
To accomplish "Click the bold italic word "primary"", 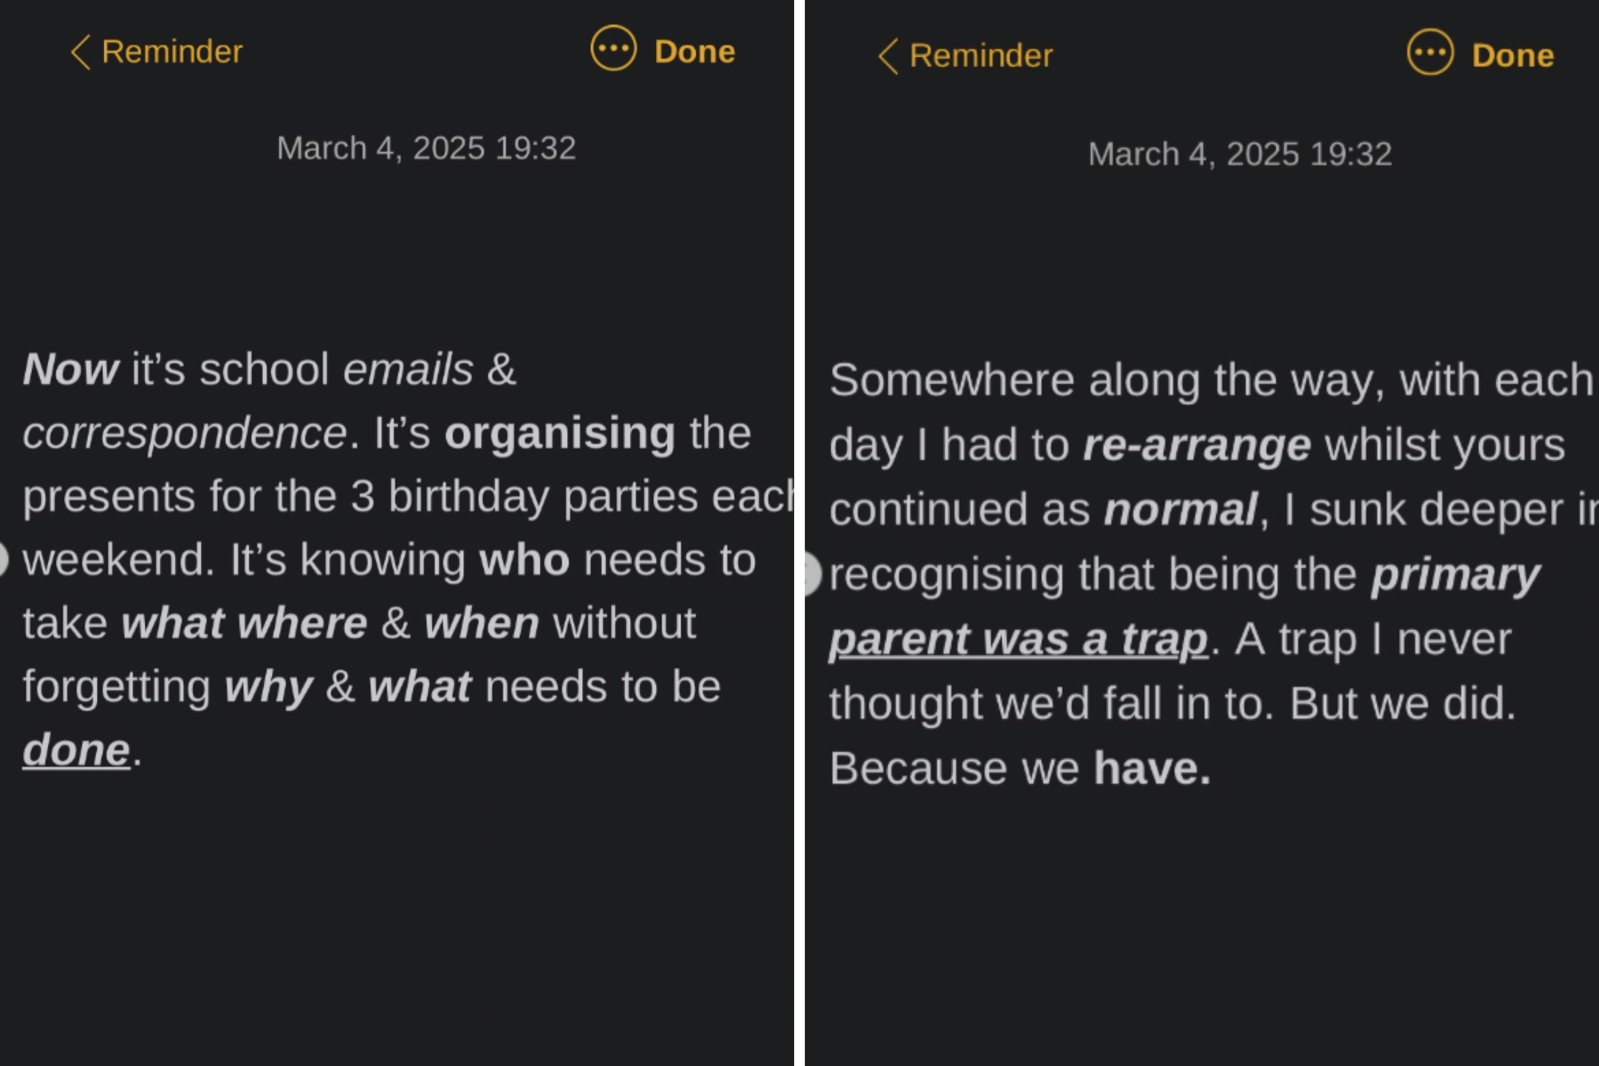I will click(1455, 575).
